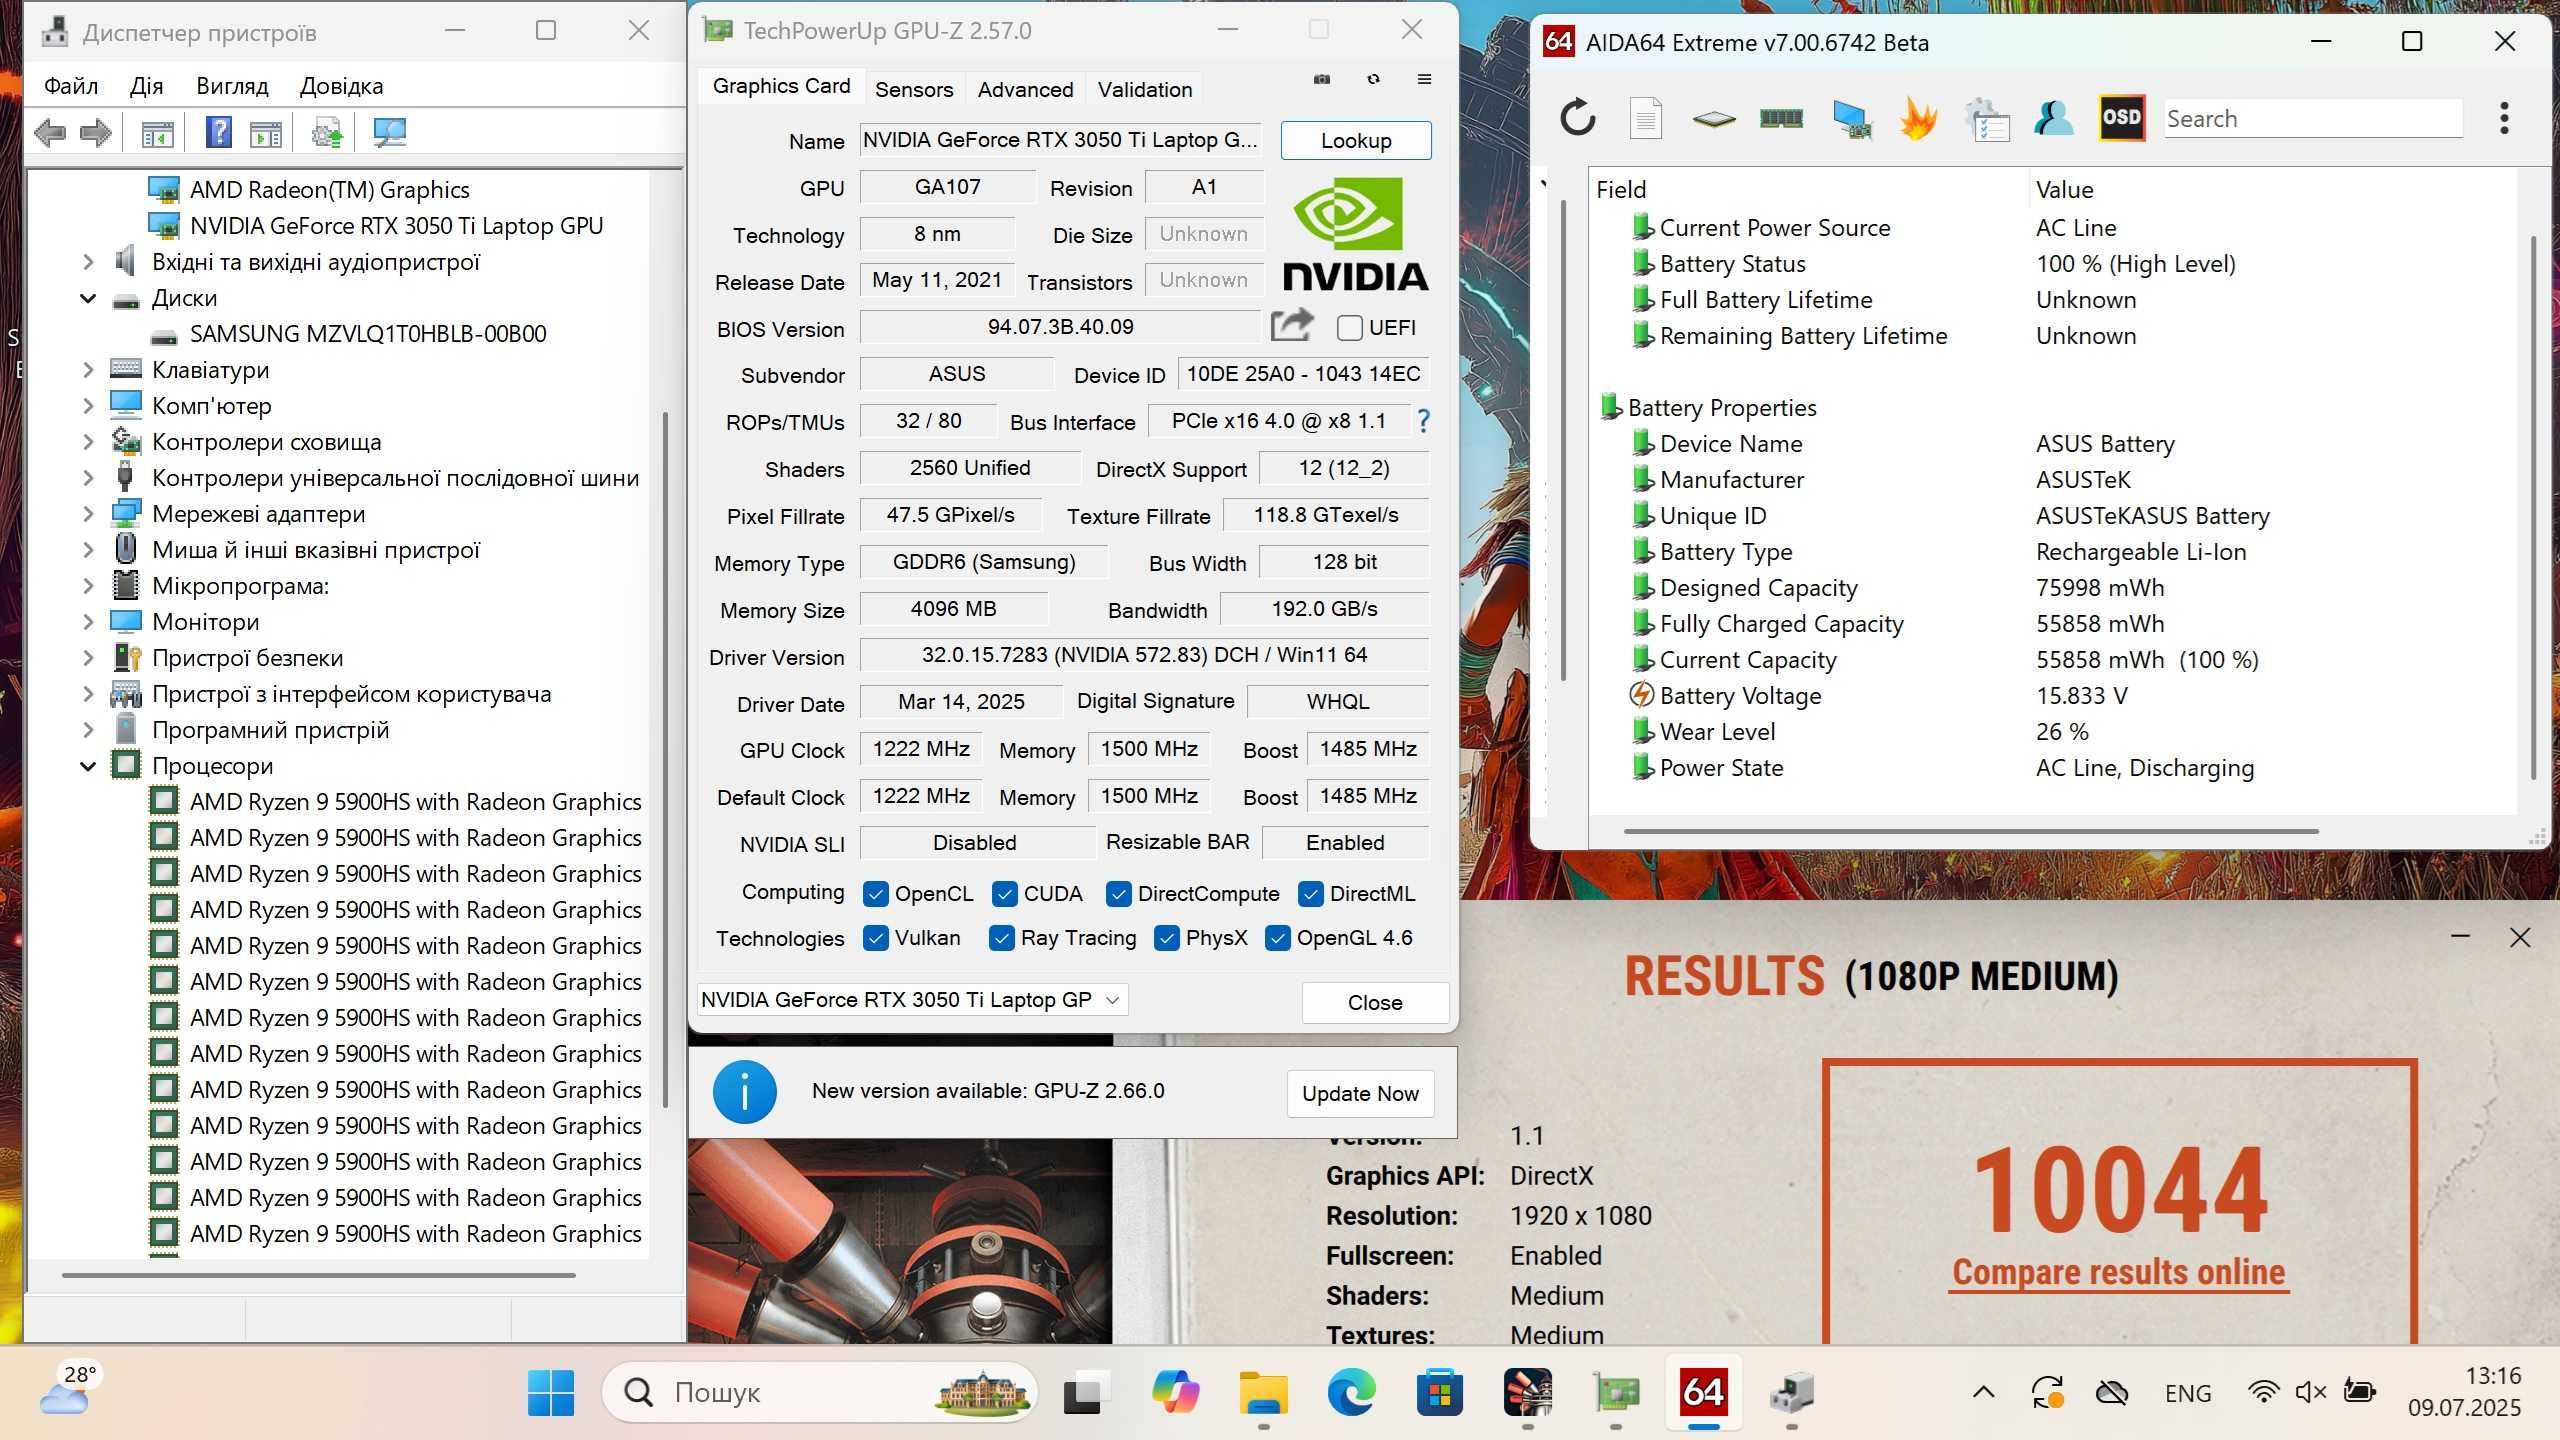Switch to Sensors tab in GPU-Z
The height and width of the screenshot is (1440, 2560).
914,89
